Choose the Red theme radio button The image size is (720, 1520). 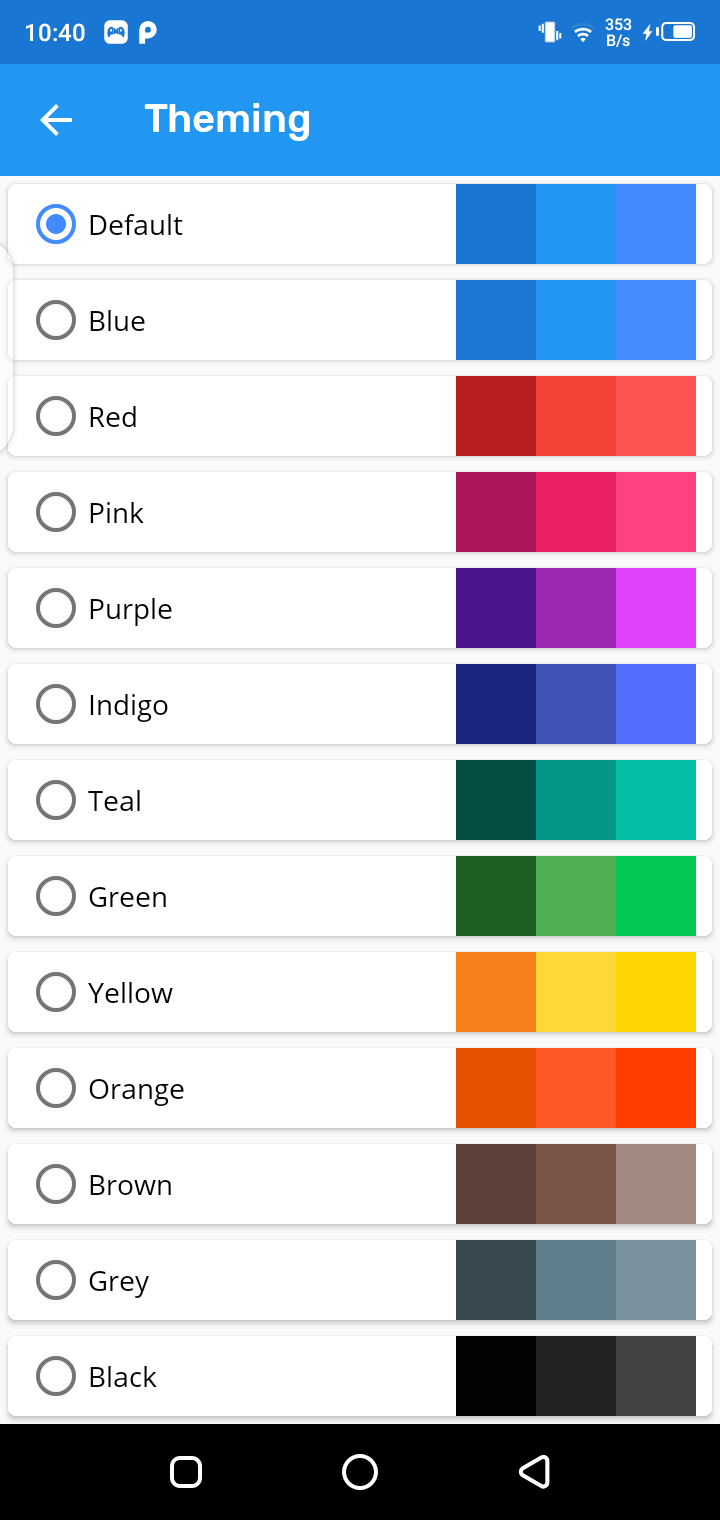point(56,417)
